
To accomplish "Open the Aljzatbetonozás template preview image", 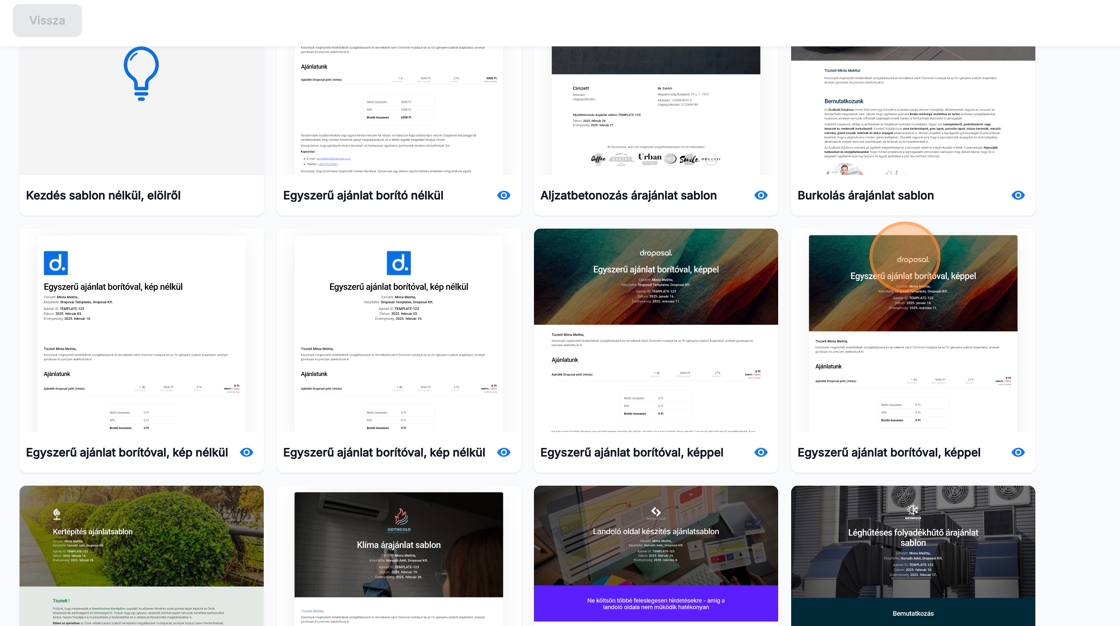I will pos(656,110).
